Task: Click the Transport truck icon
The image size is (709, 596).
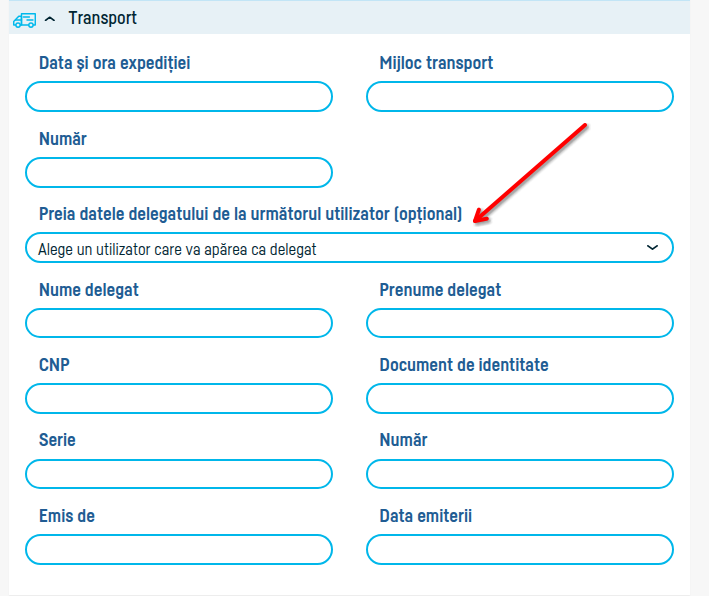Action: tap(25, 19)
